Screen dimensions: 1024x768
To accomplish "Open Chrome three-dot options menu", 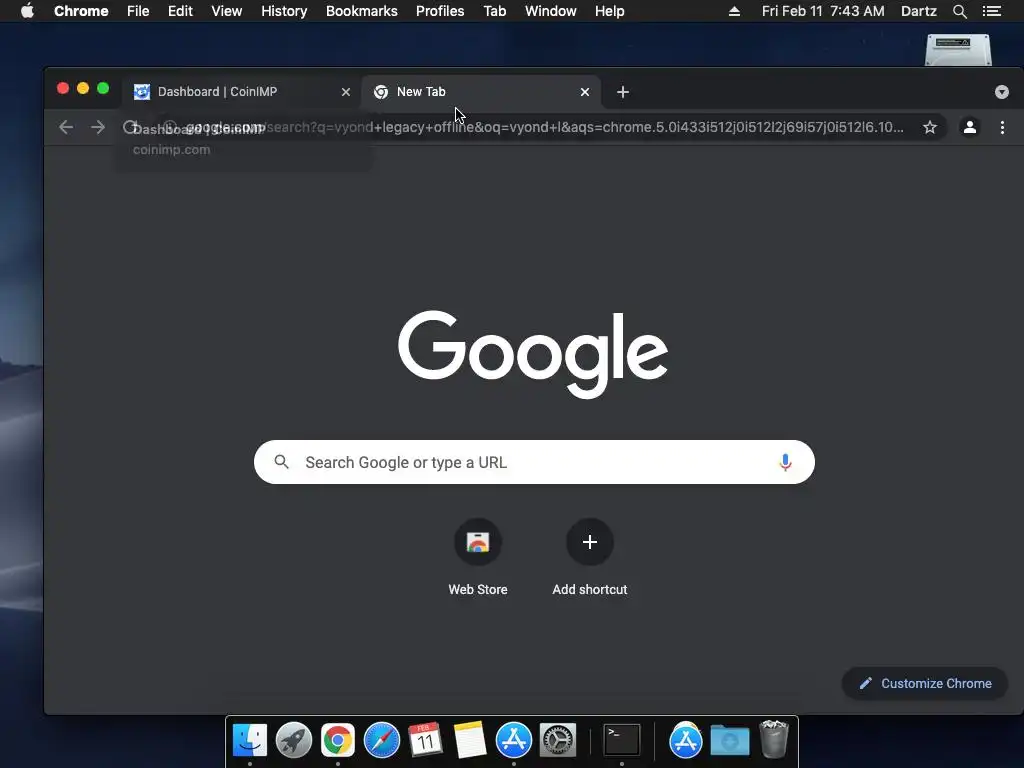I will 1002,127.
